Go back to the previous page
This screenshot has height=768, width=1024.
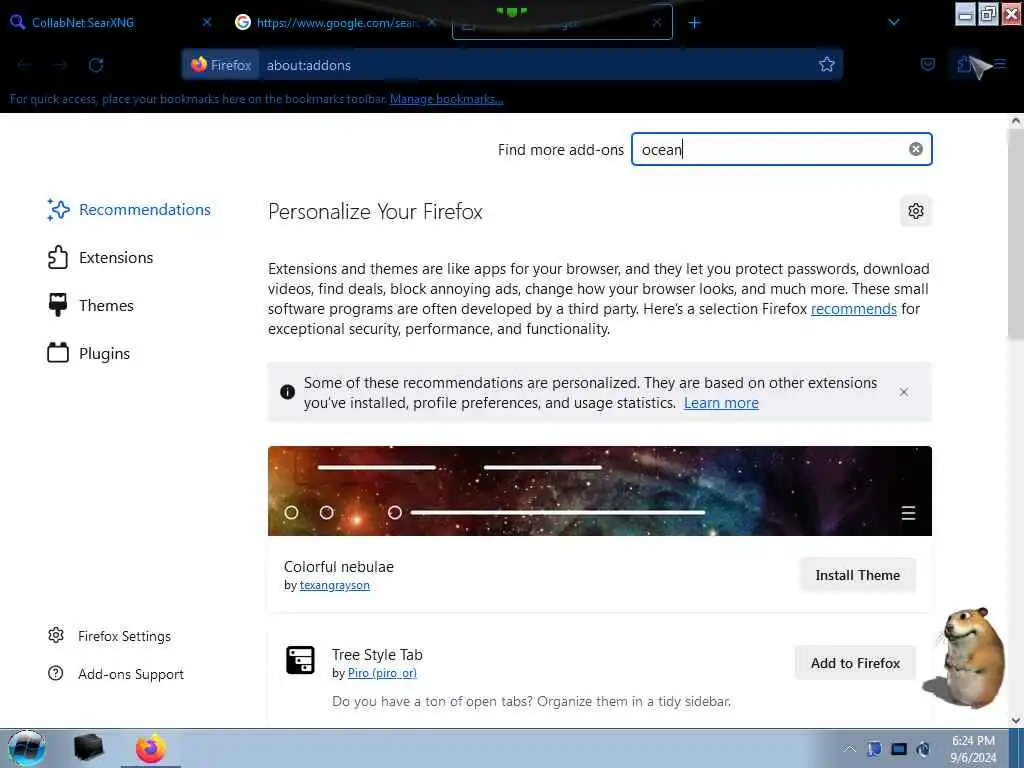tap(24, 65)
